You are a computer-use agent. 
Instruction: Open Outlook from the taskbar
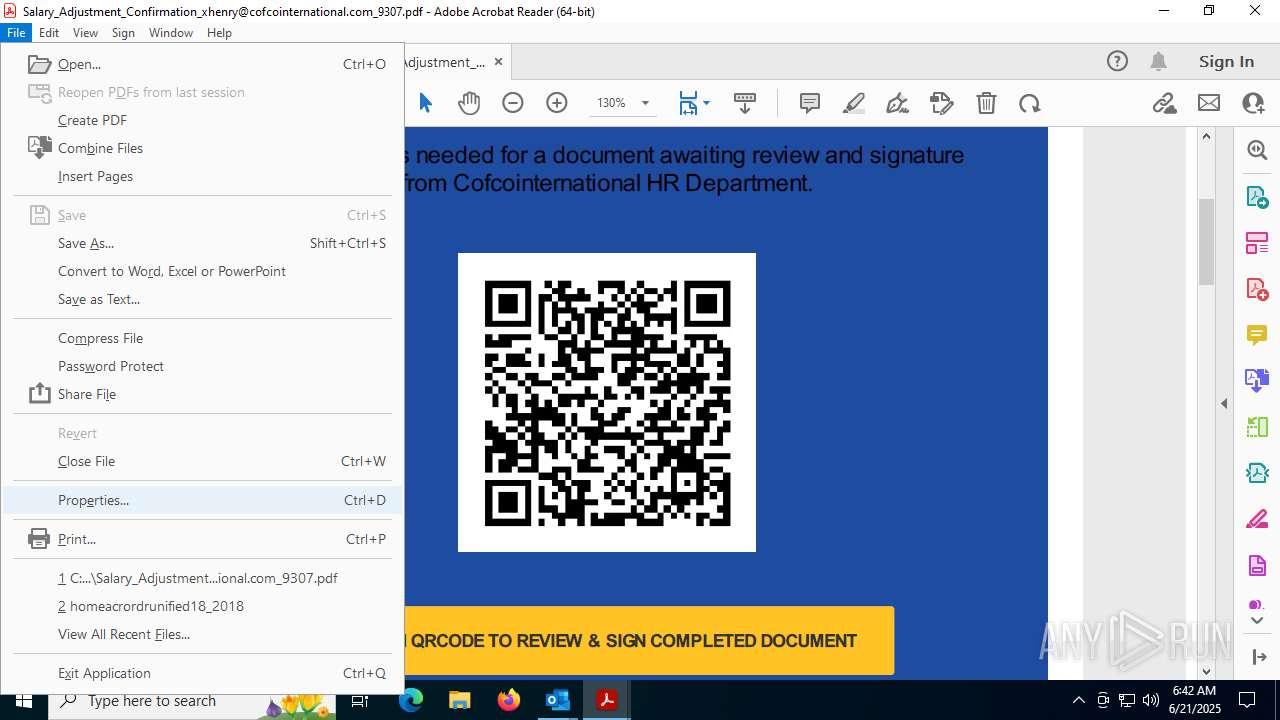(x=557, y=700)
